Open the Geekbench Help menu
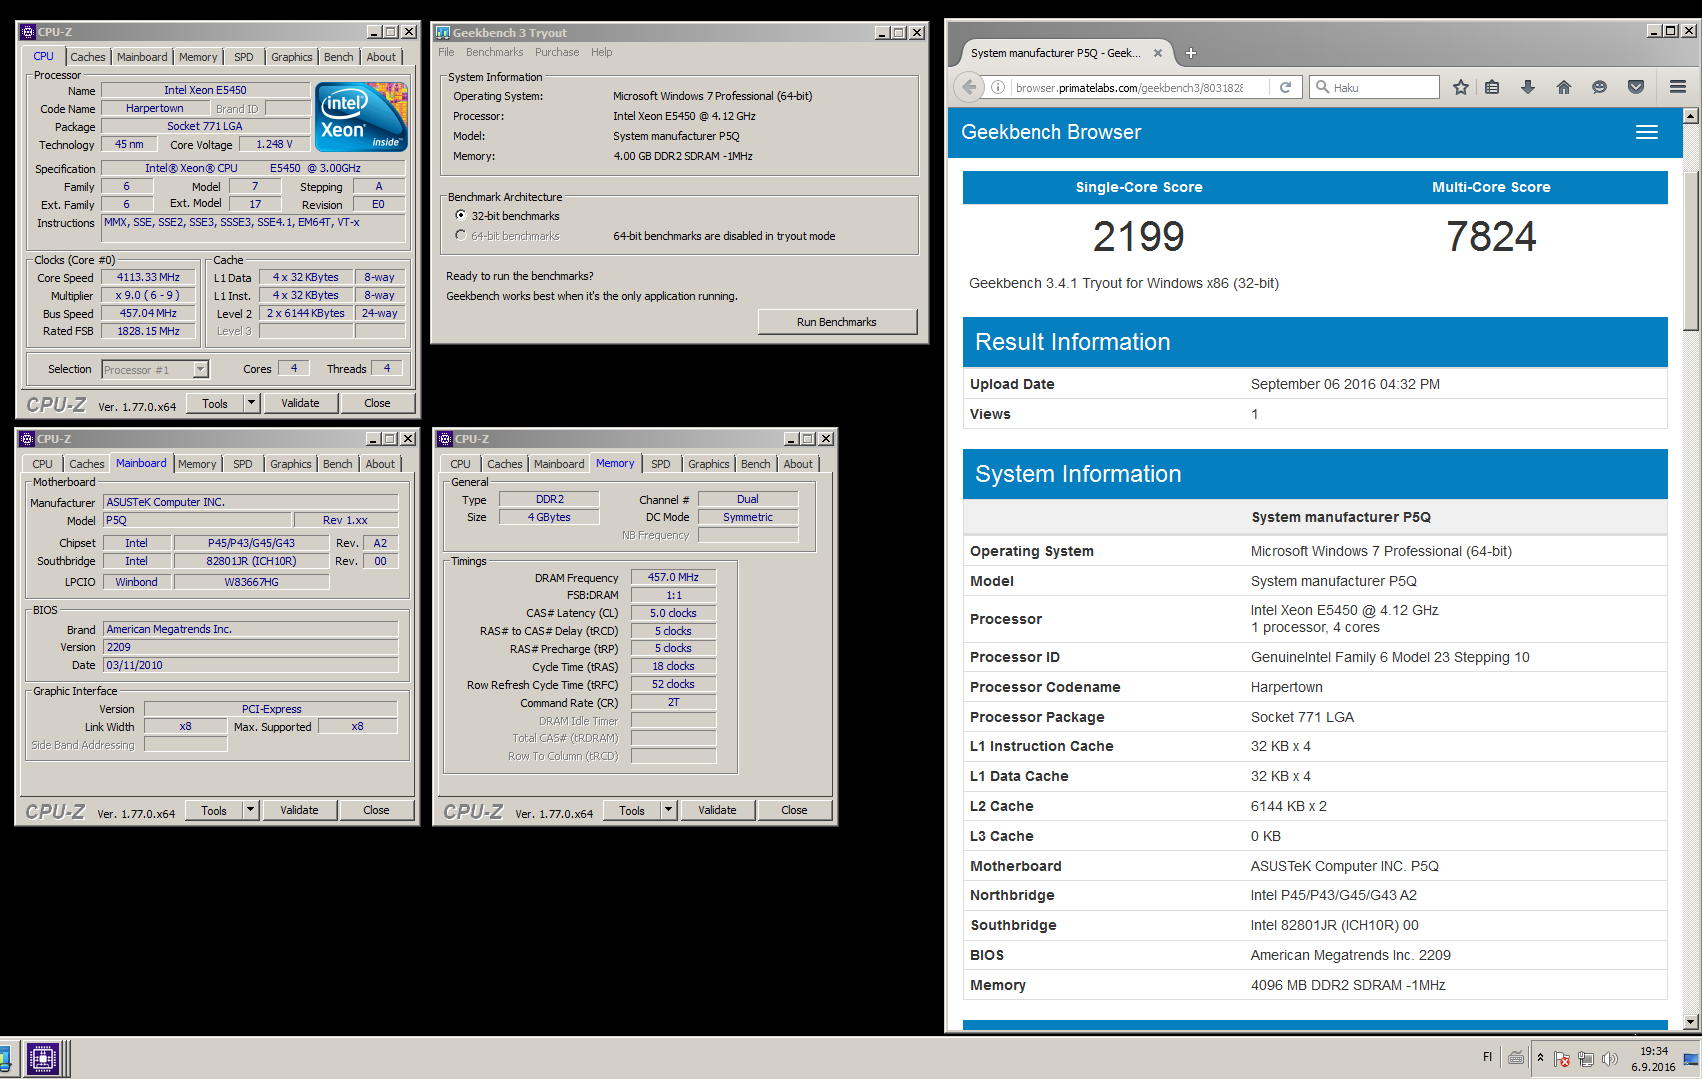Viewport: 1702px width, 1079px height. 601,52
